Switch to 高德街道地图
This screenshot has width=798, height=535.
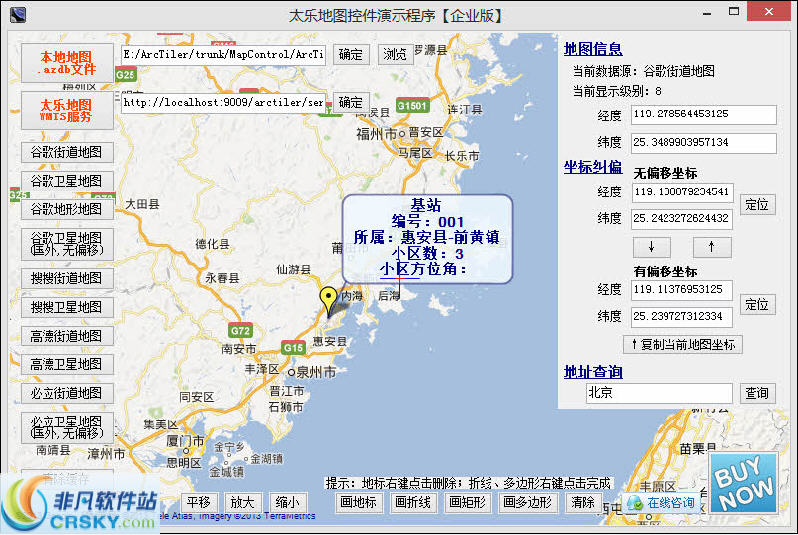(67, 336)
